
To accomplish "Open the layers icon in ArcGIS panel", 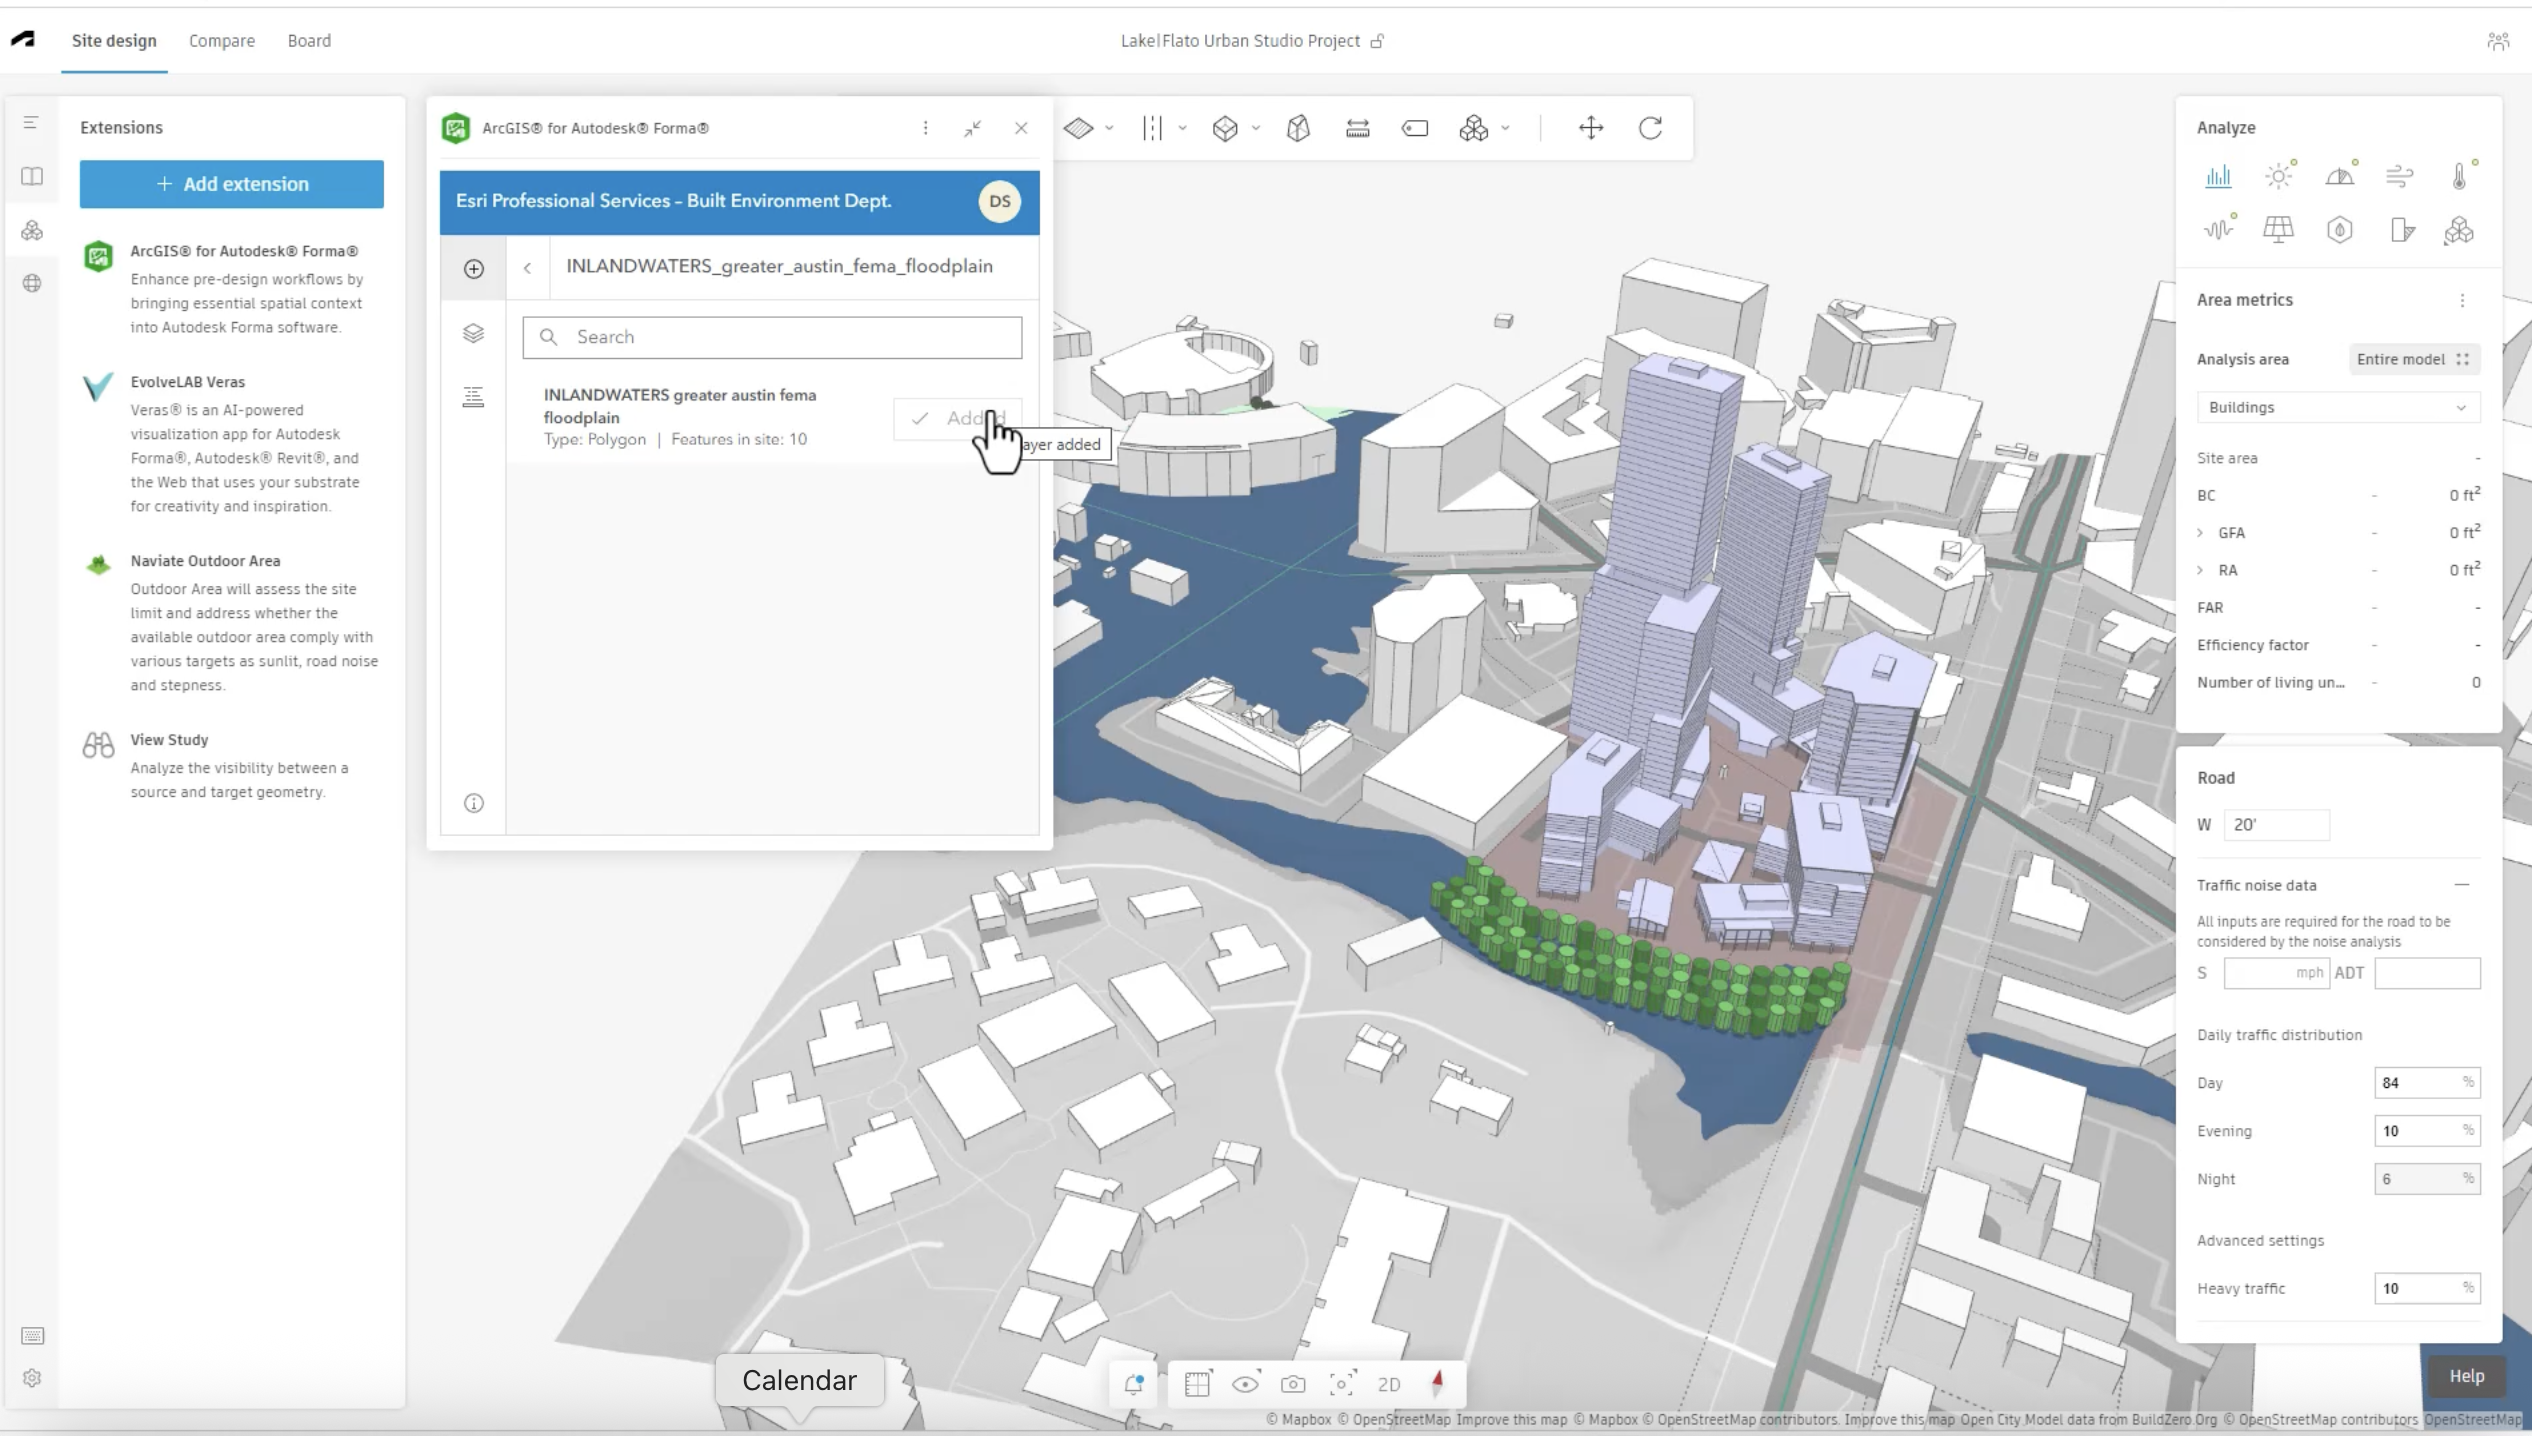I will pos(473,333).
